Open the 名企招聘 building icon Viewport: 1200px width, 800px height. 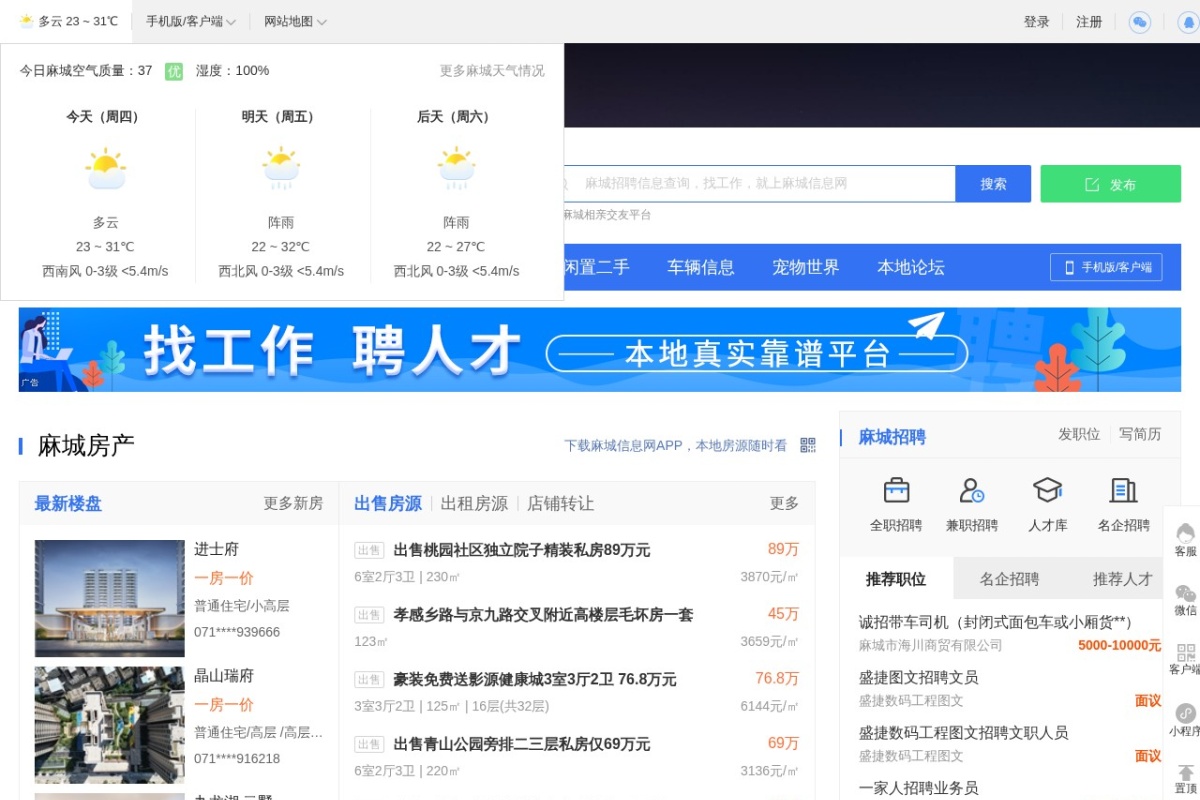coord(1124,490)
